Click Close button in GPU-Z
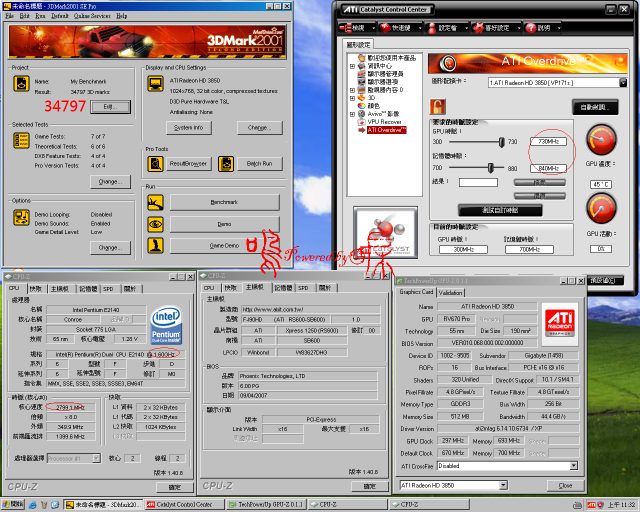 pyautogui.click(x=565, y=485)
